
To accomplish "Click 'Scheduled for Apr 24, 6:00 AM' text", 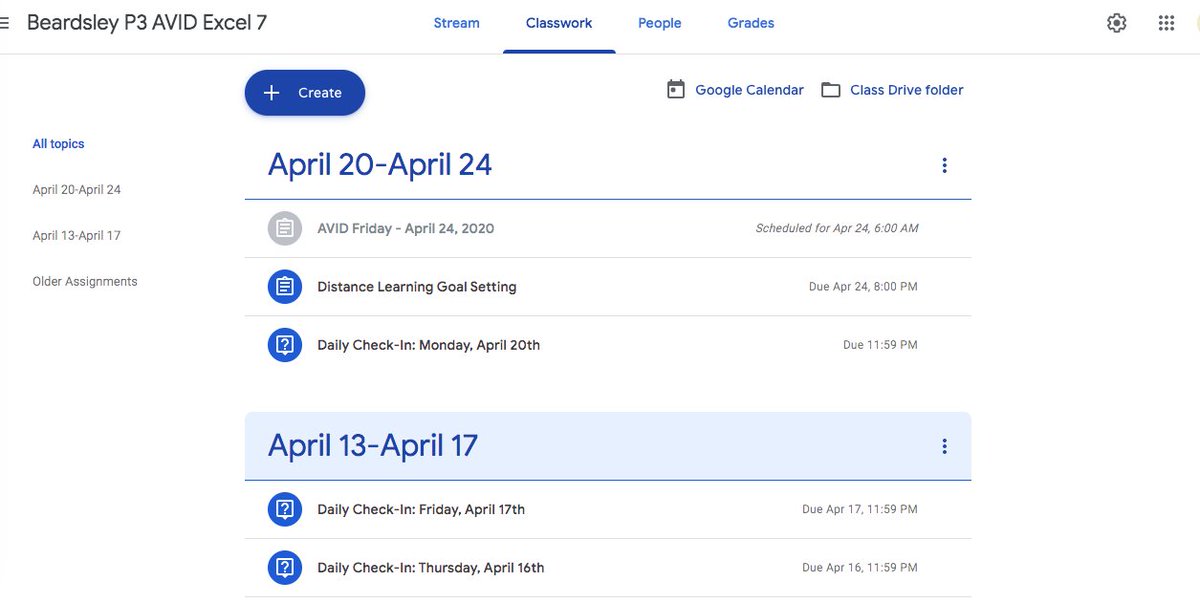I will (x=837, y=228).
